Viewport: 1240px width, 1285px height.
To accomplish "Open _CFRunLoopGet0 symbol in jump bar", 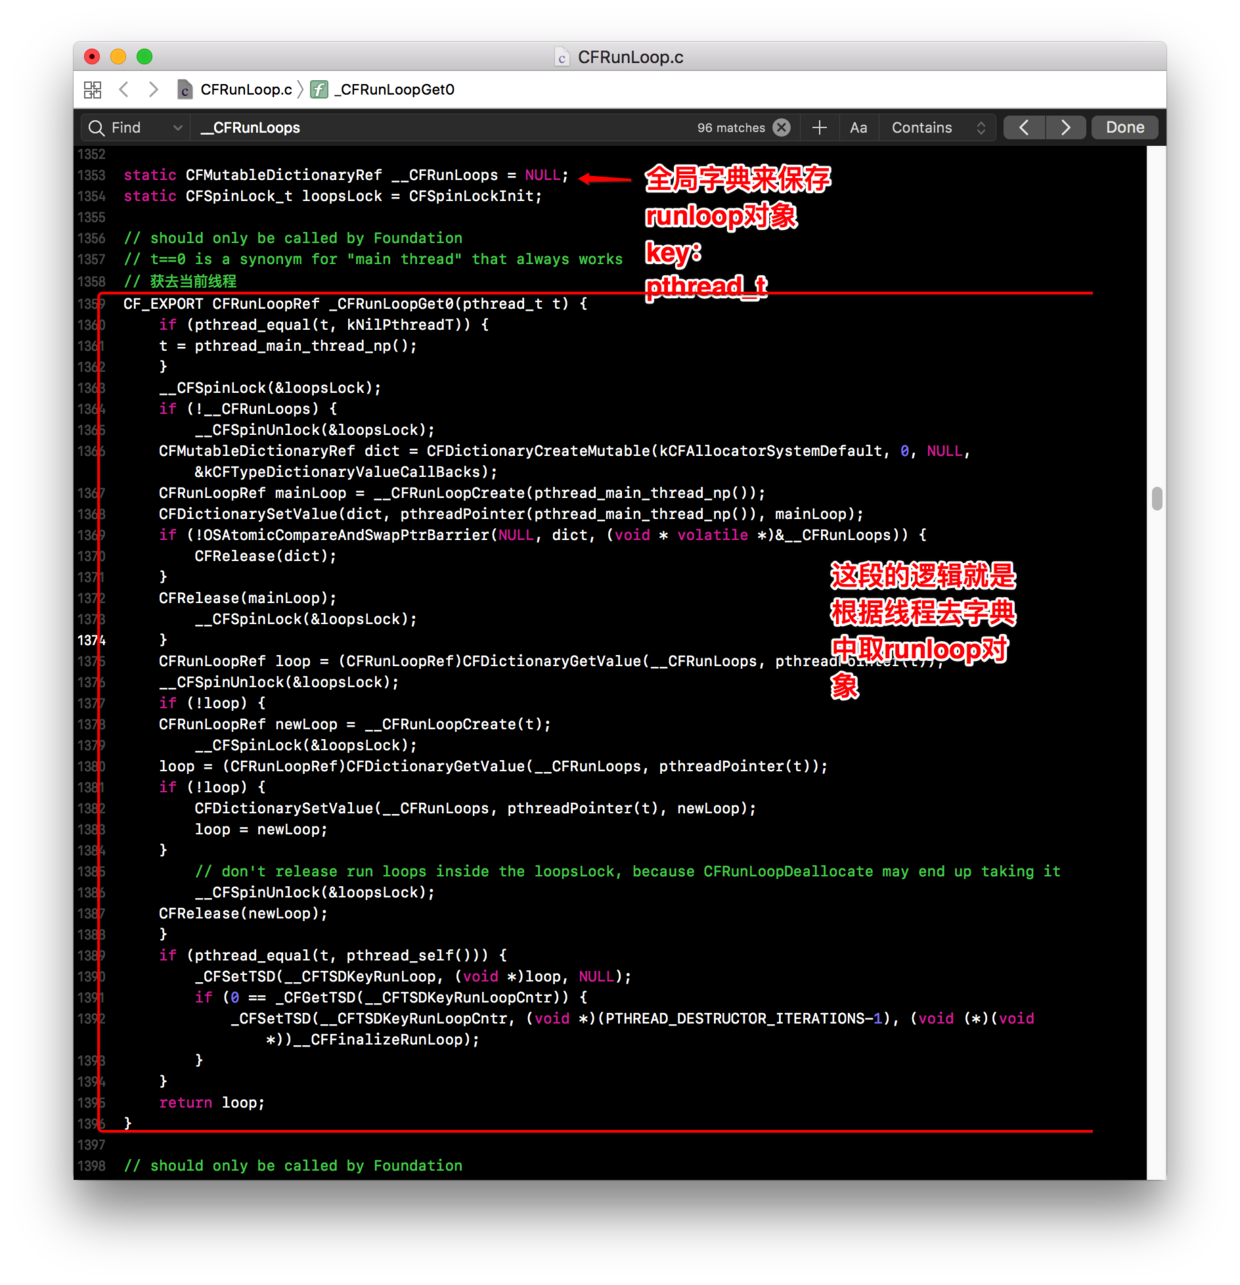I will tap(394, 90).
